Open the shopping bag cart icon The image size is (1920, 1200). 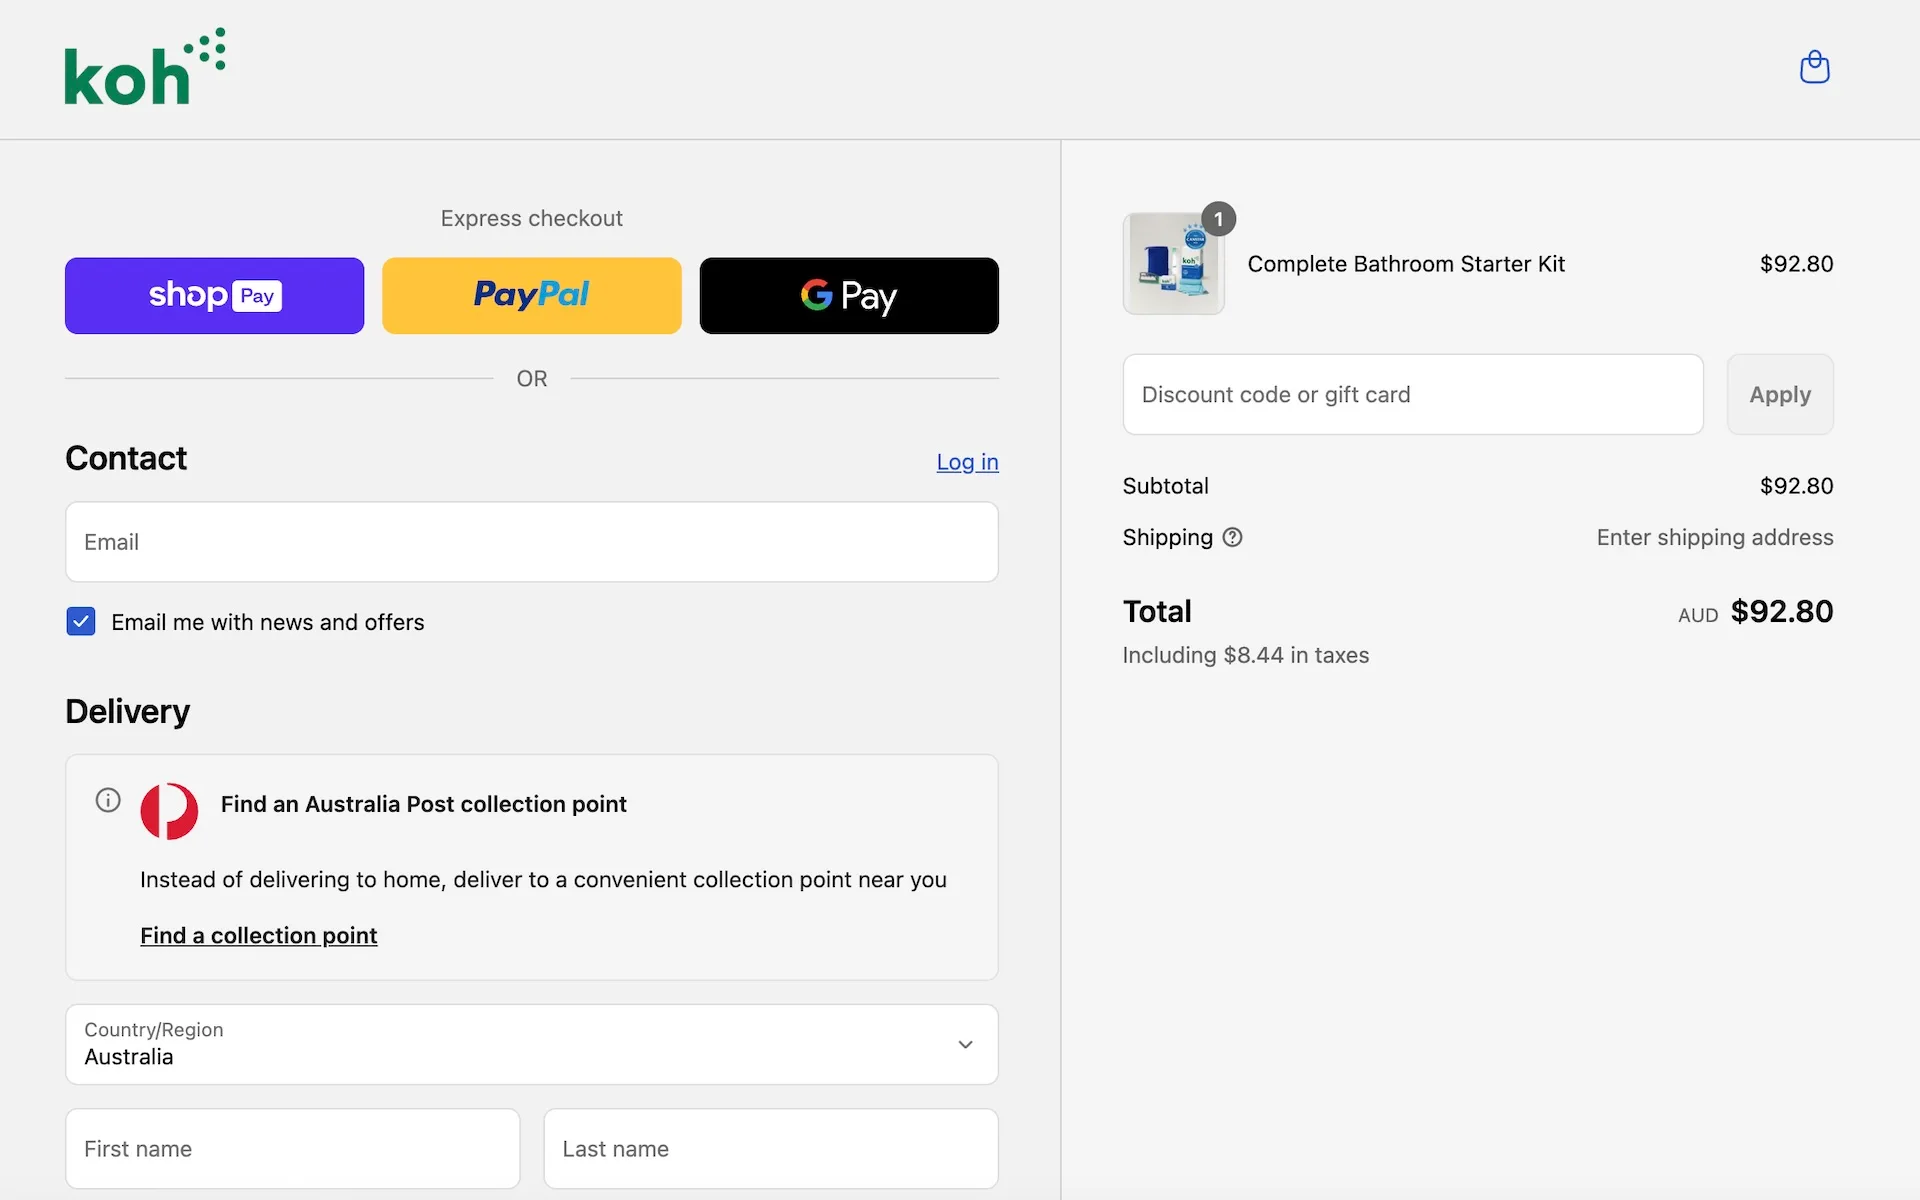(1814, 67)
